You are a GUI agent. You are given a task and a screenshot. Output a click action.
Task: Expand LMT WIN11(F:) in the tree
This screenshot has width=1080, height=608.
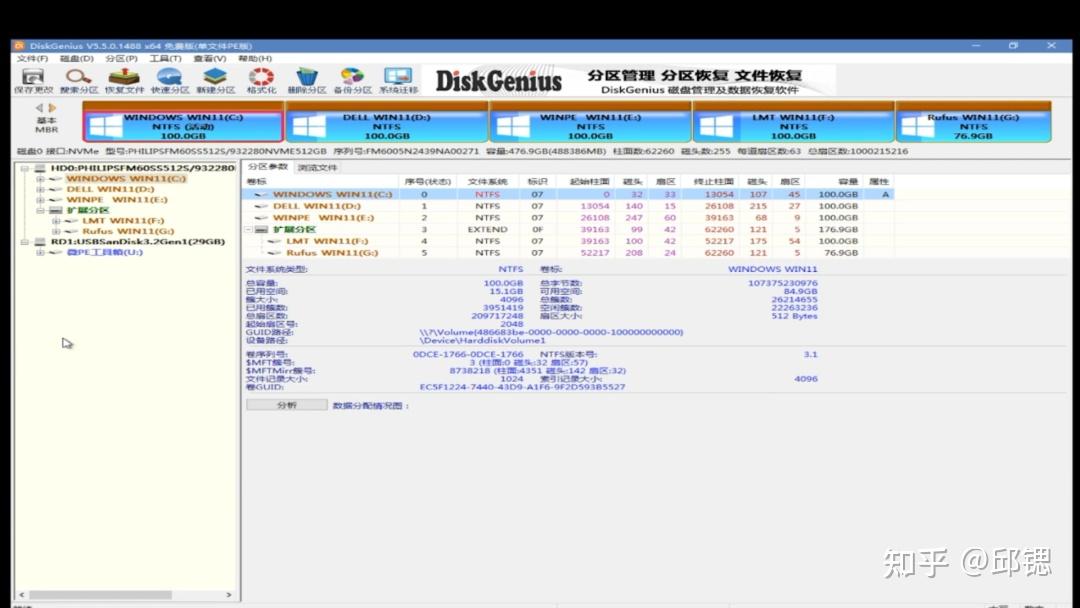coord(56,221)
